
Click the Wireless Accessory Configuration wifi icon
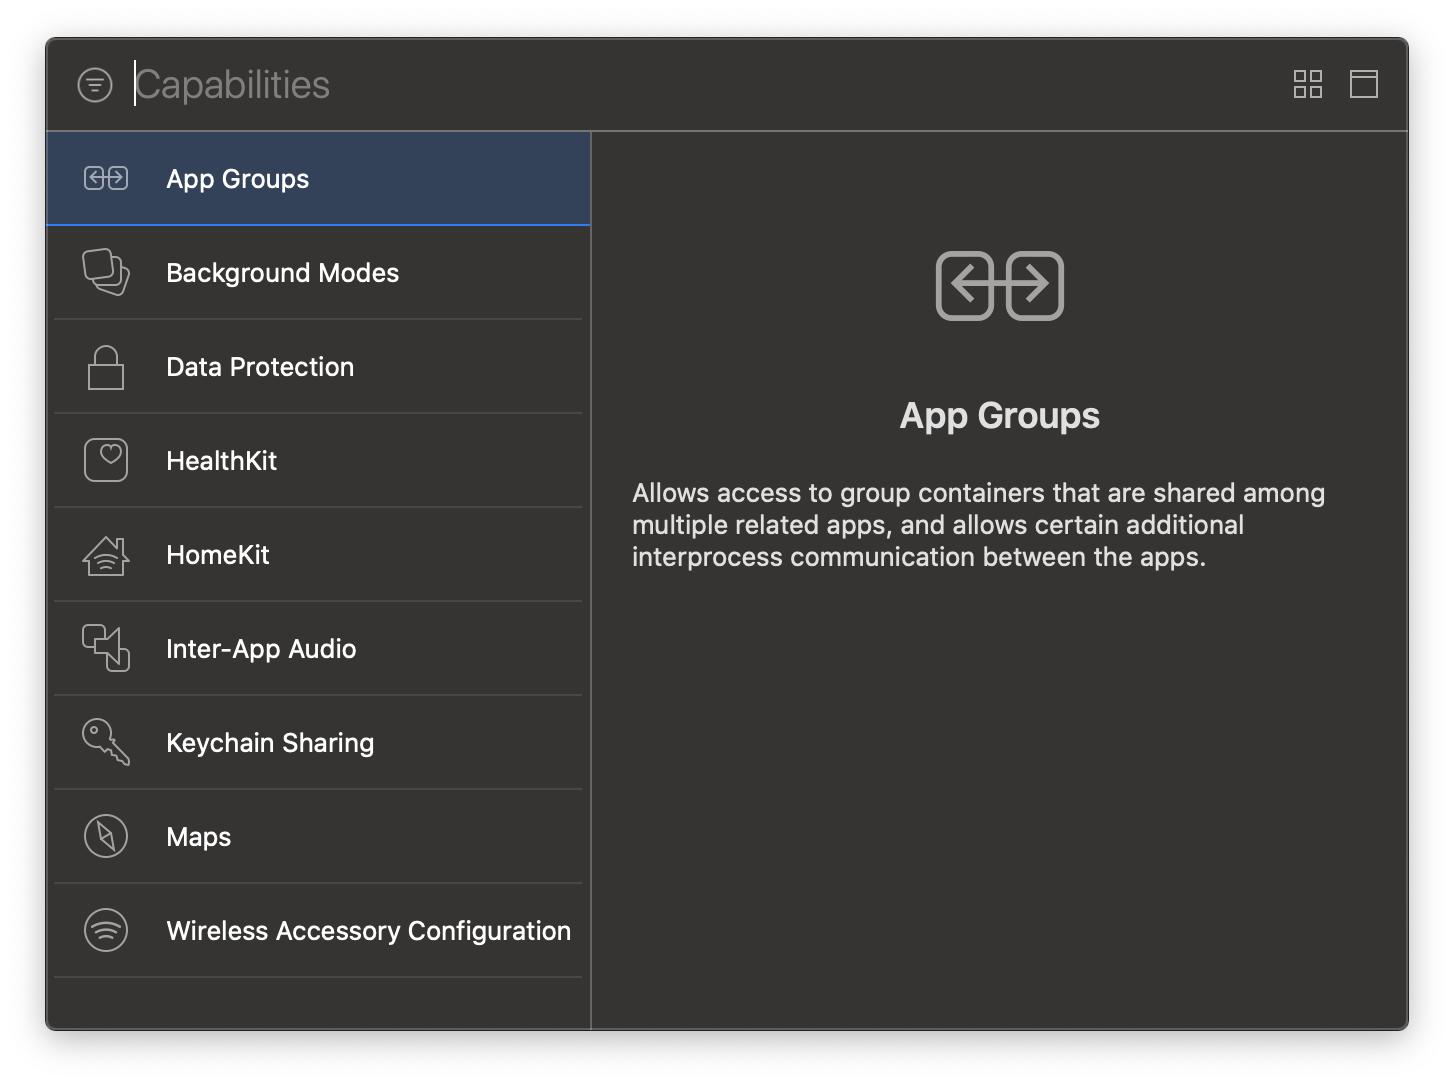point(106,930)
